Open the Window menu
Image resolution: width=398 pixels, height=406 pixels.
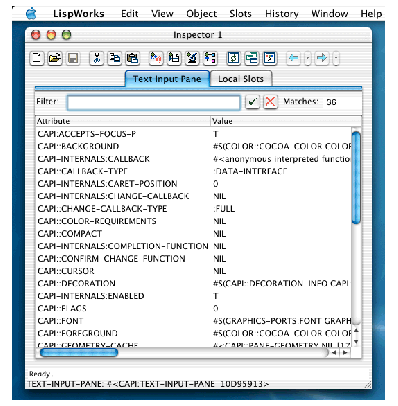329,14
